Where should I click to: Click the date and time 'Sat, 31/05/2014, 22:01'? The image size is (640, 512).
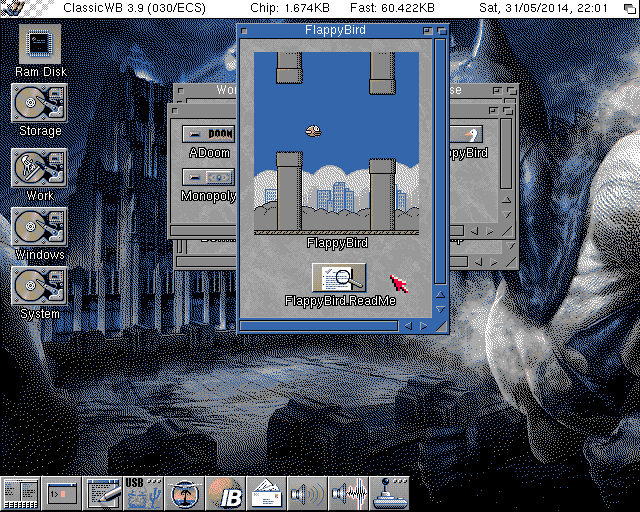coord(543,8)
